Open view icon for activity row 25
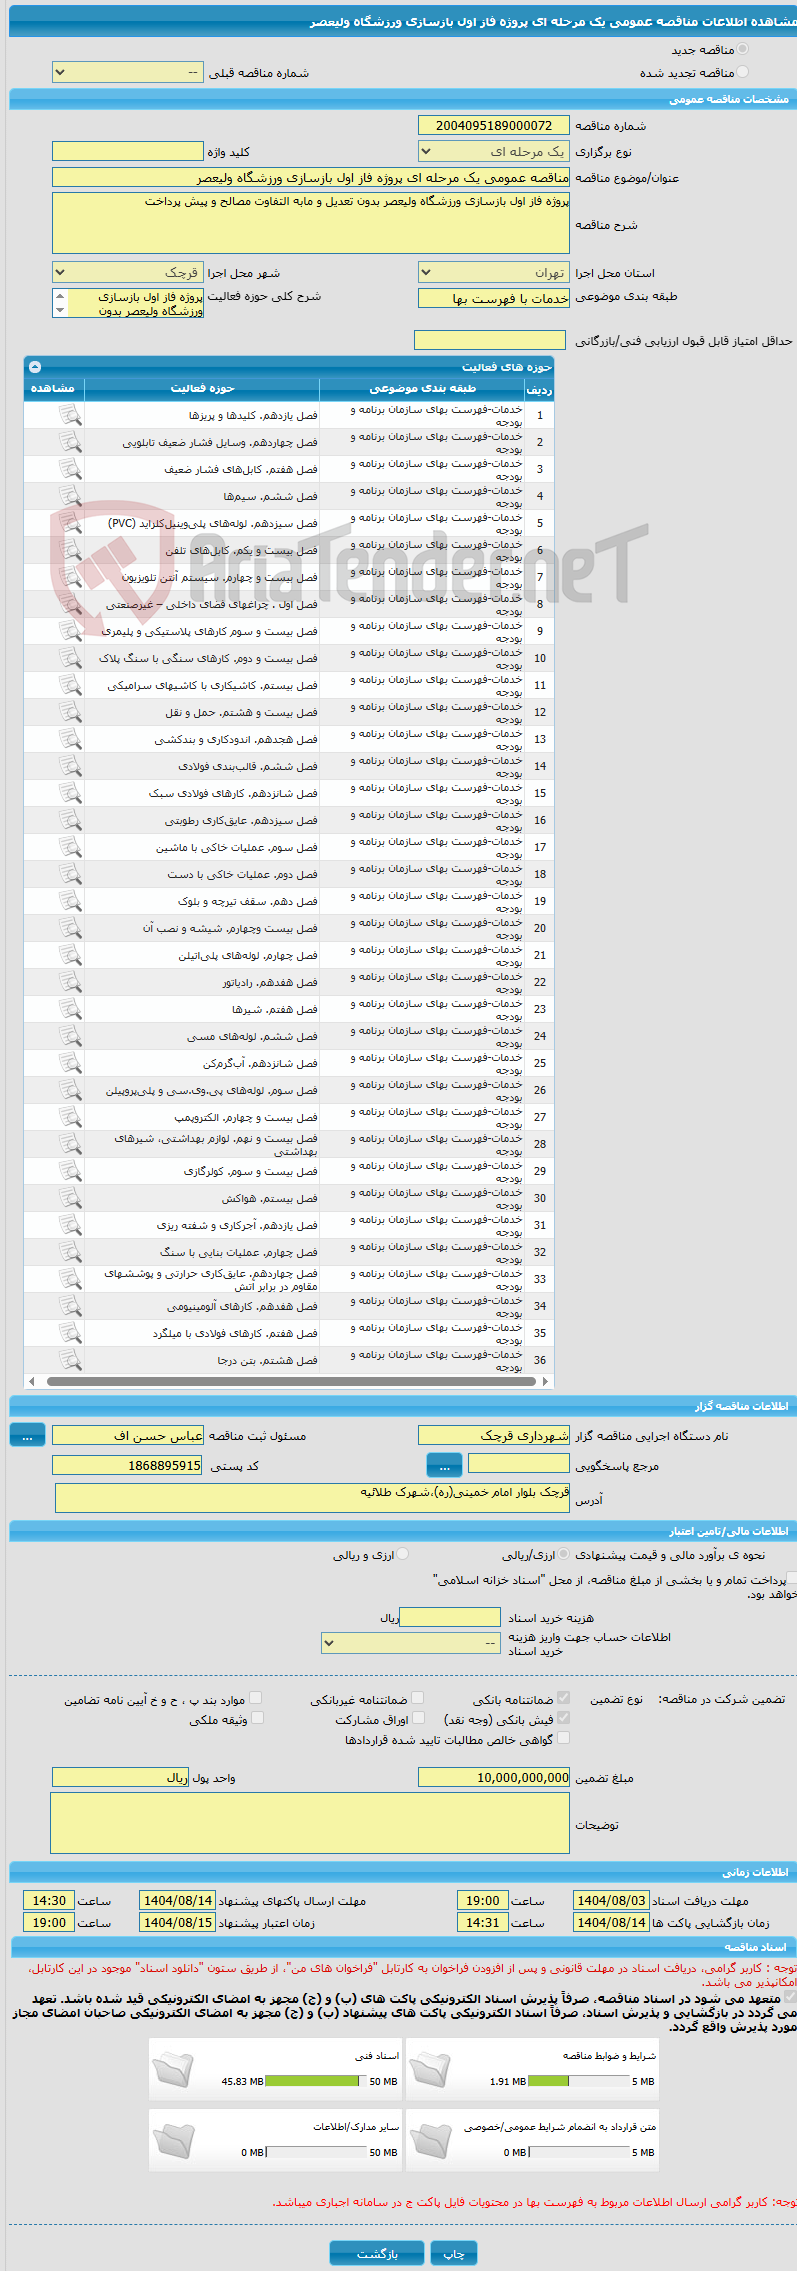The image size is (797, 2271). [x=70, y=1063]
